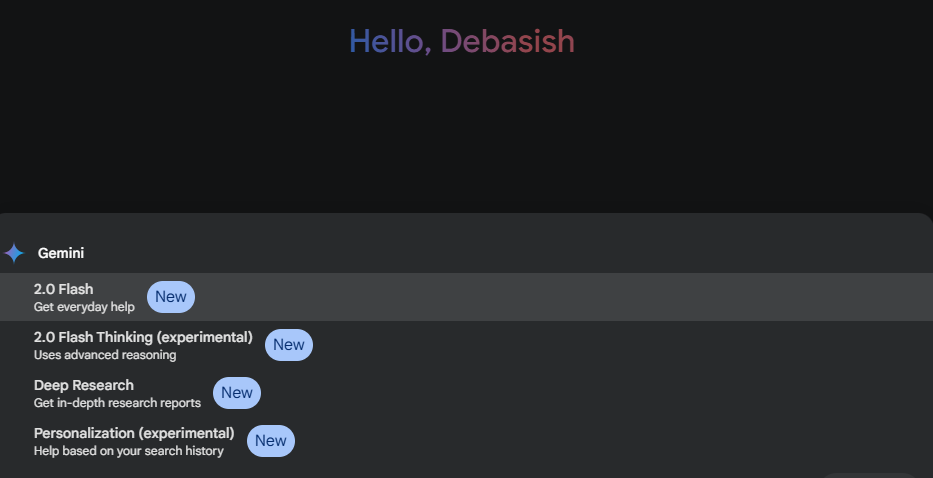The width and height of the screenshot is (933, 478).
Task: Click the partially visible button at bottom right
Action: (x=868, y=474)
